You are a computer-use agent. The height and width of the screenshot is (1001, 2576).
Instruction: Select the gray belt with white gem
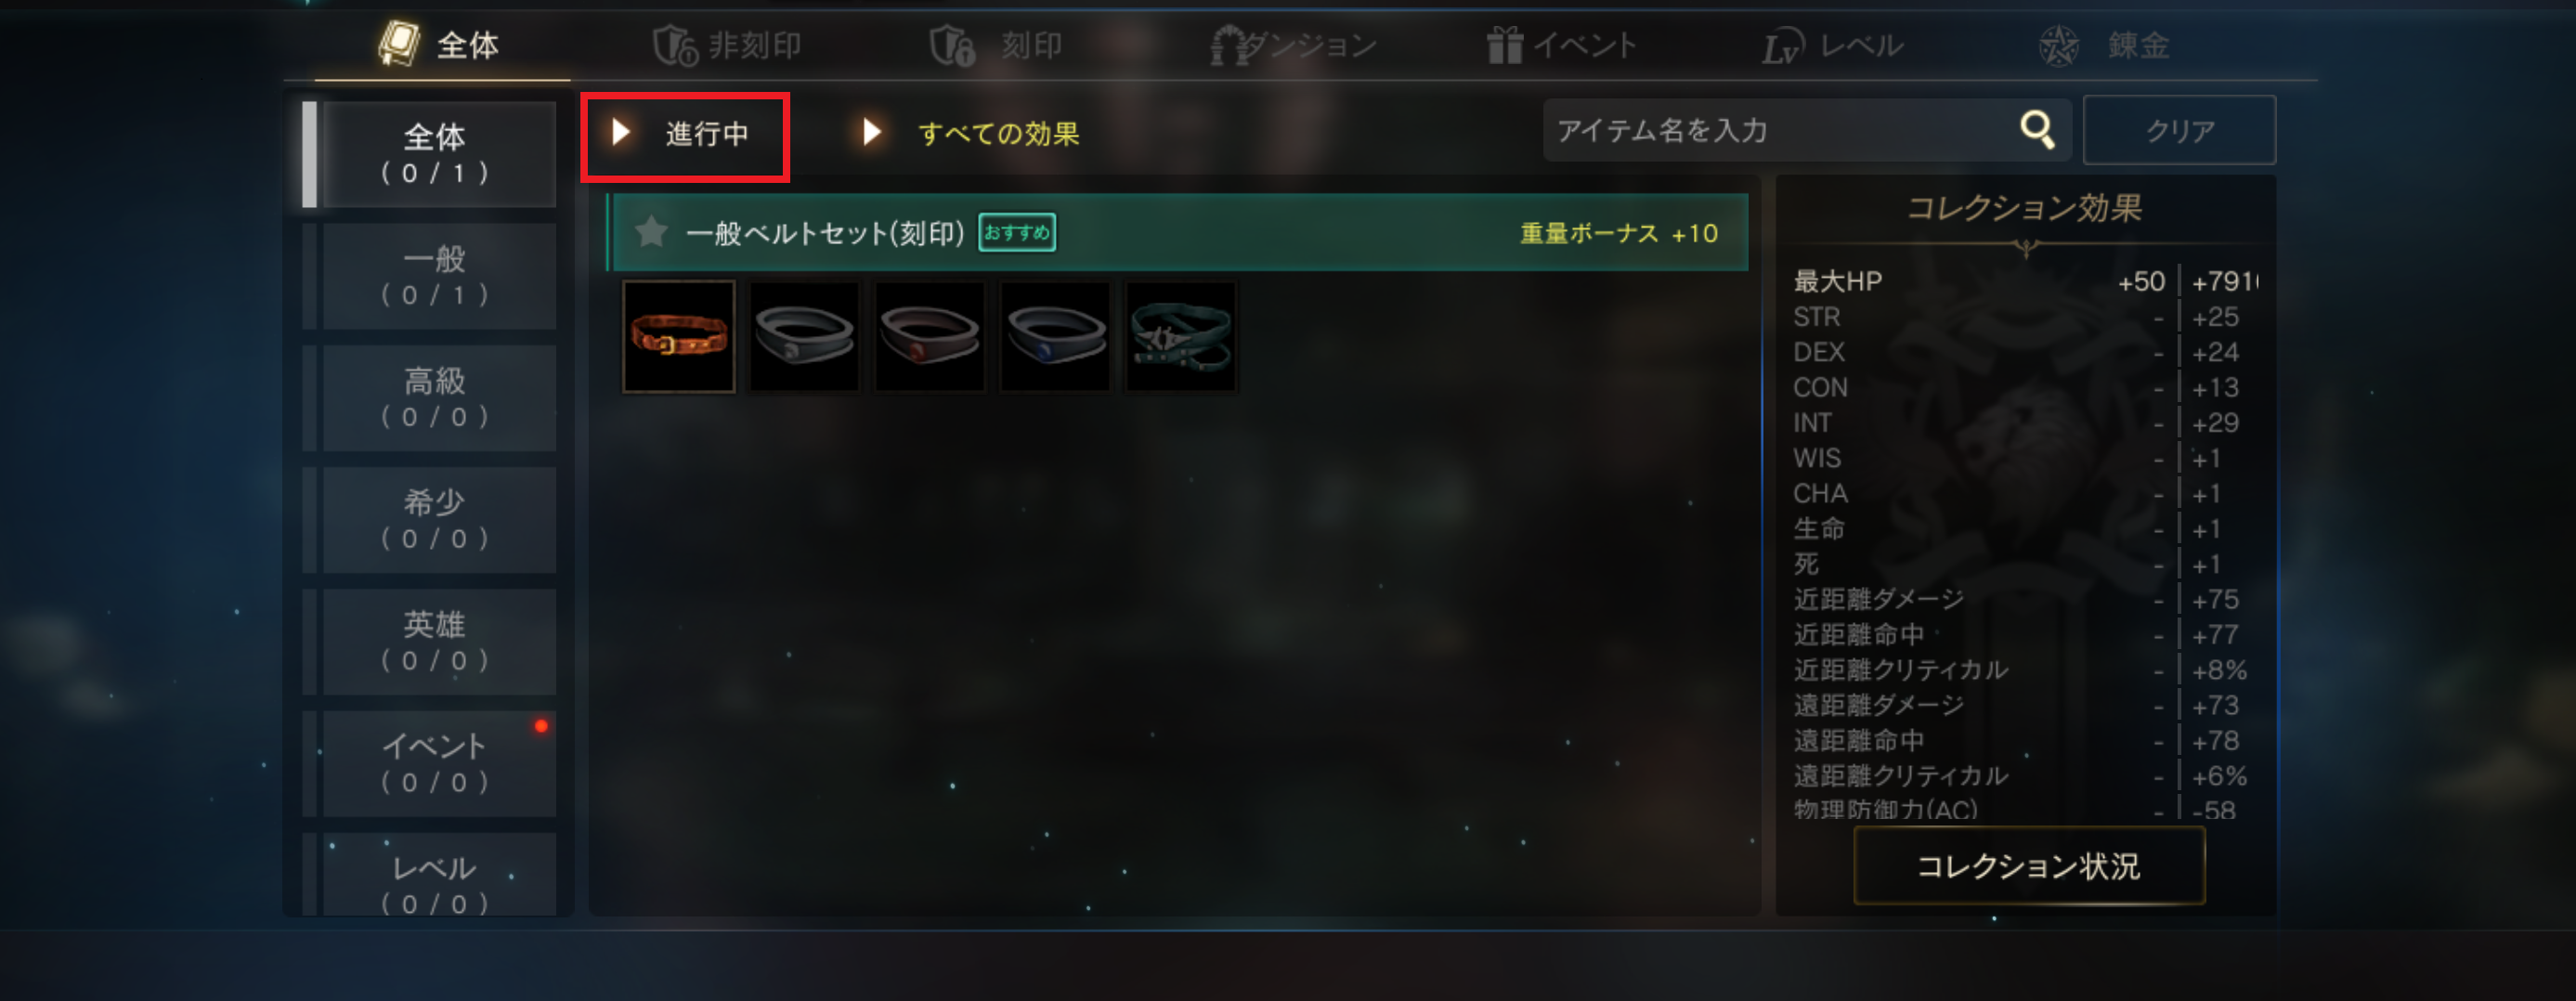pos(804,336)
